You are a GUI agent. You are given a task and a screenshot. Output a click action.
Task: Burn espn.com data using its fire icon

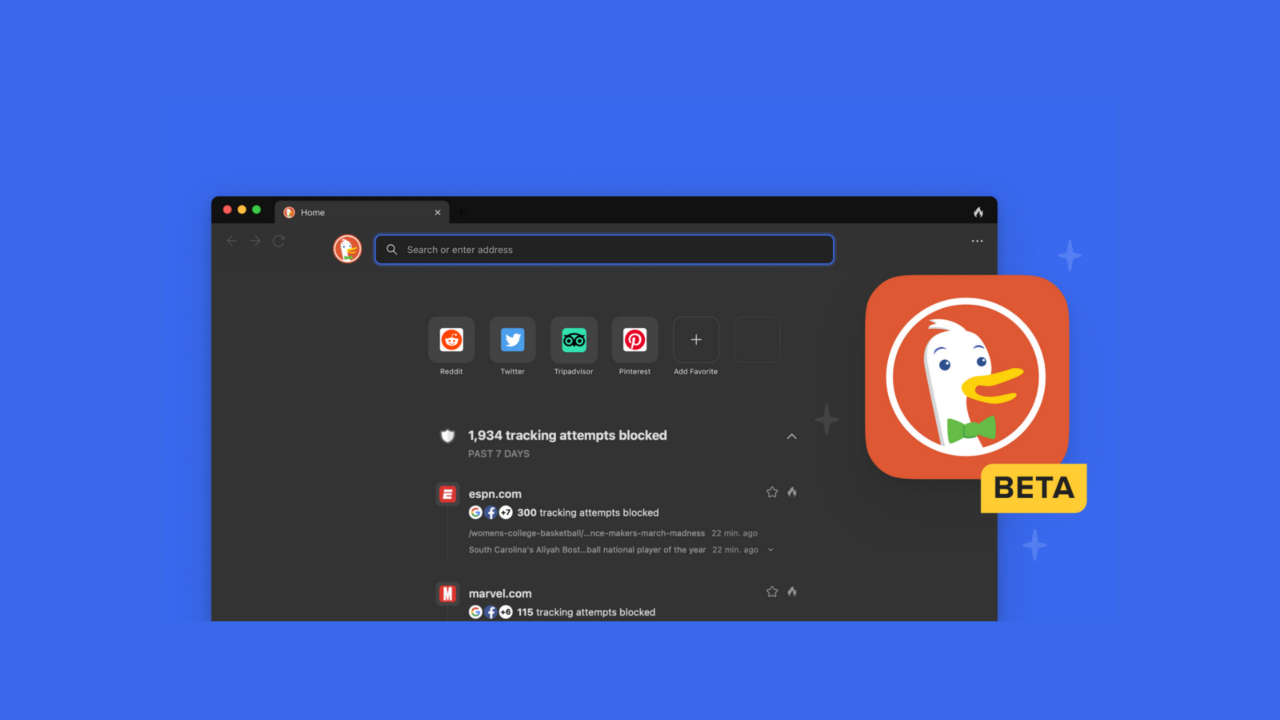(x=792, y=492)
